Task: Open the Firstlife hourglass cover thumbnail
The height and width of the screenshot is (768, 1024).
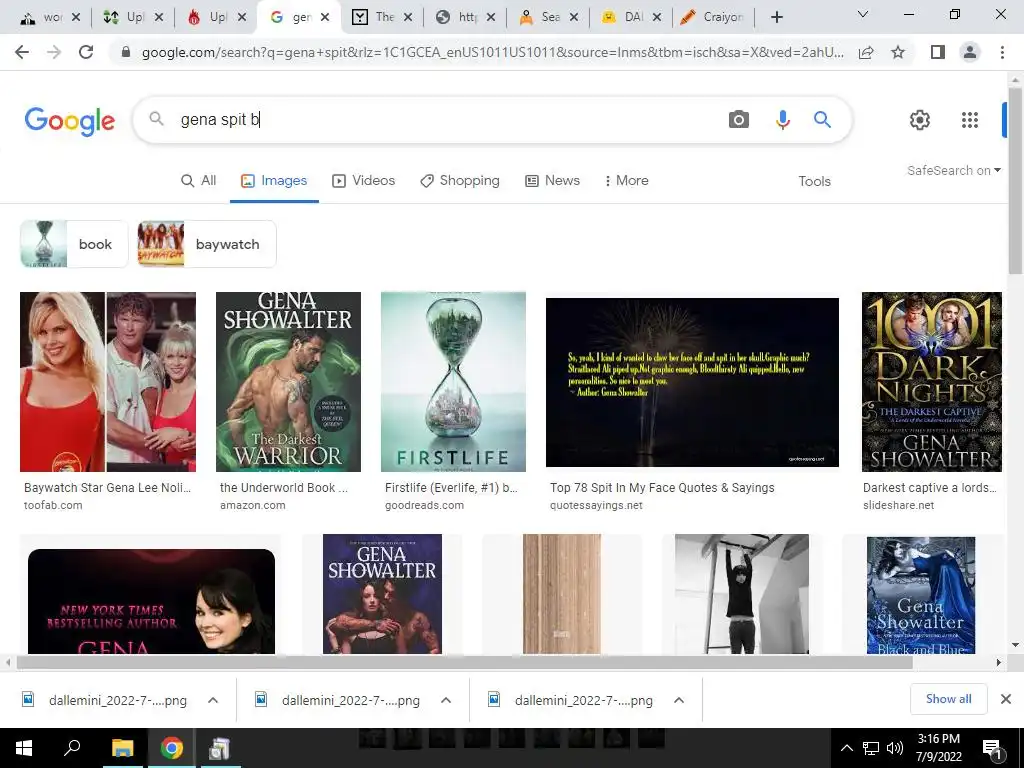Action: (x=453, y=381)
